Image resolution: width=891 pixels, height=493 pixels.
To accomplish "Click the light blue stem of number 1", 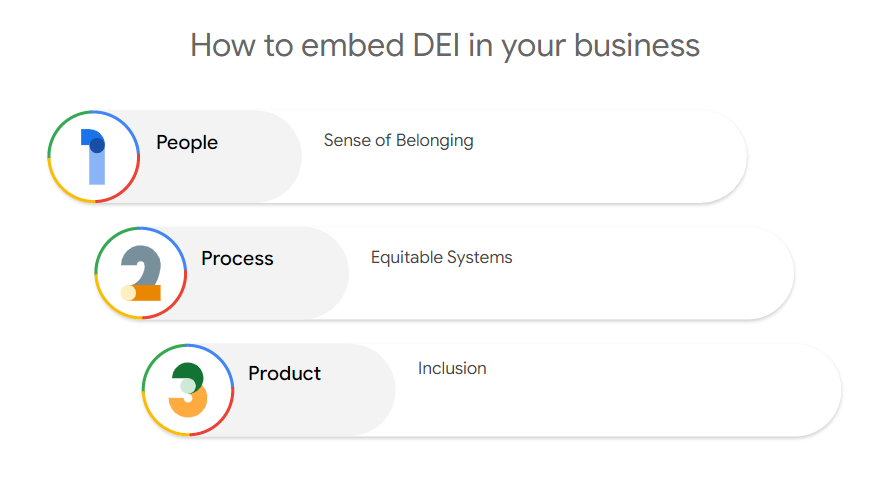I will pyautogui.click(x=96, y=170).
